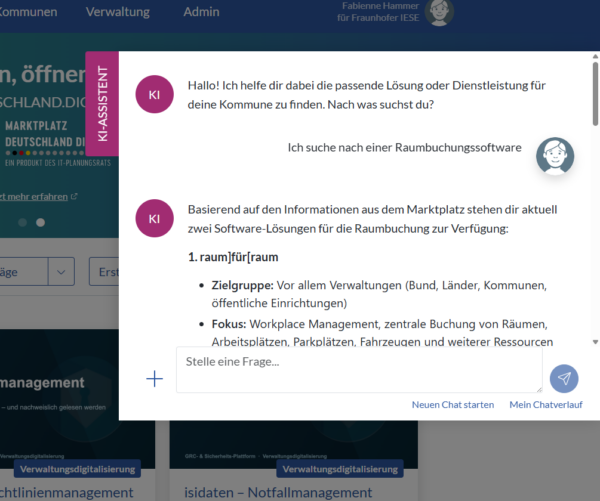Viewport: 600px width, 501px height.
Task: Expand the dropdown arrow of the sort combo box
Action: 61,272
